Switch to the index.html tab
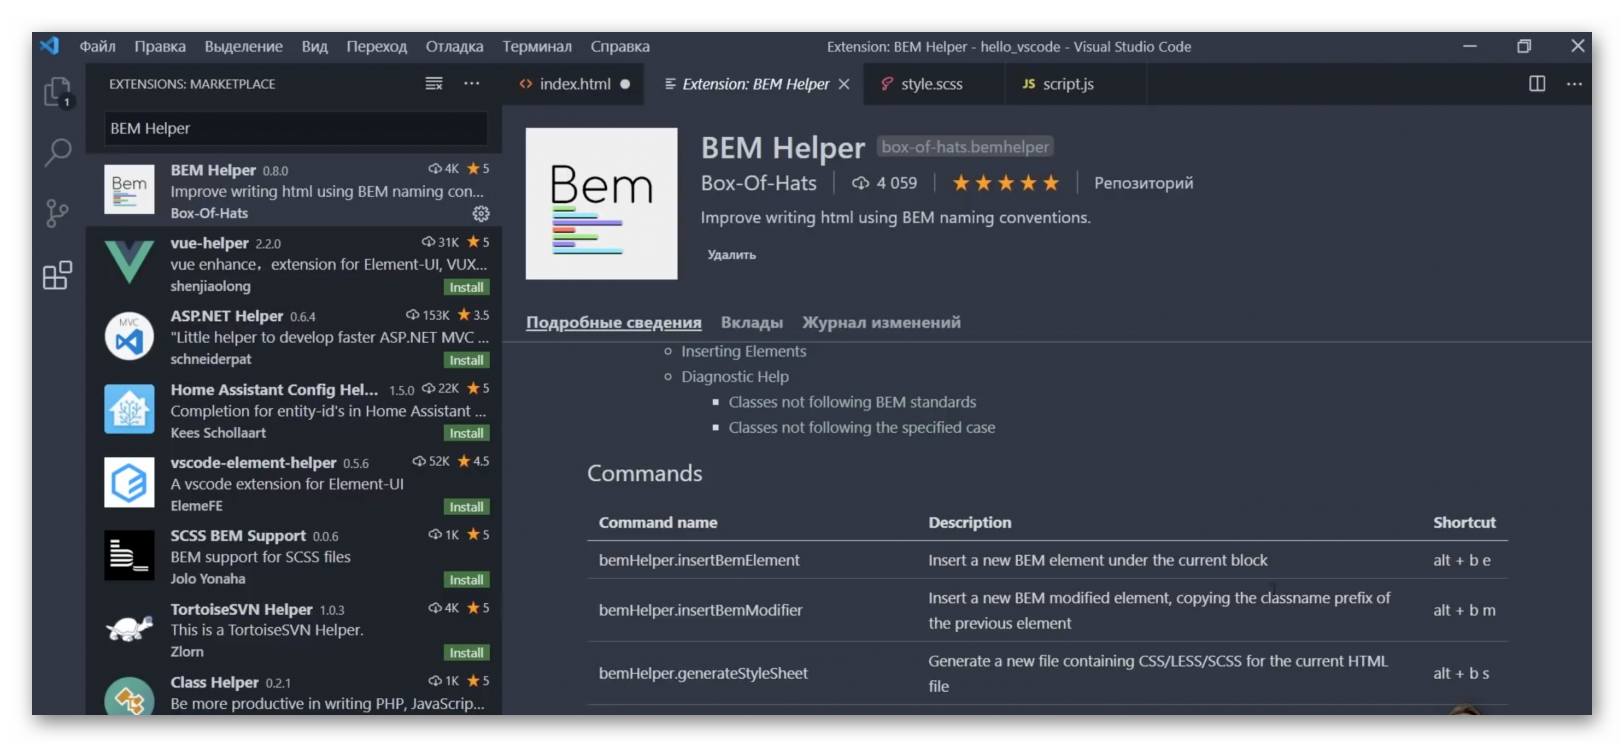The height and width of the screenshot is (750, 1624). tap(574, 84)
